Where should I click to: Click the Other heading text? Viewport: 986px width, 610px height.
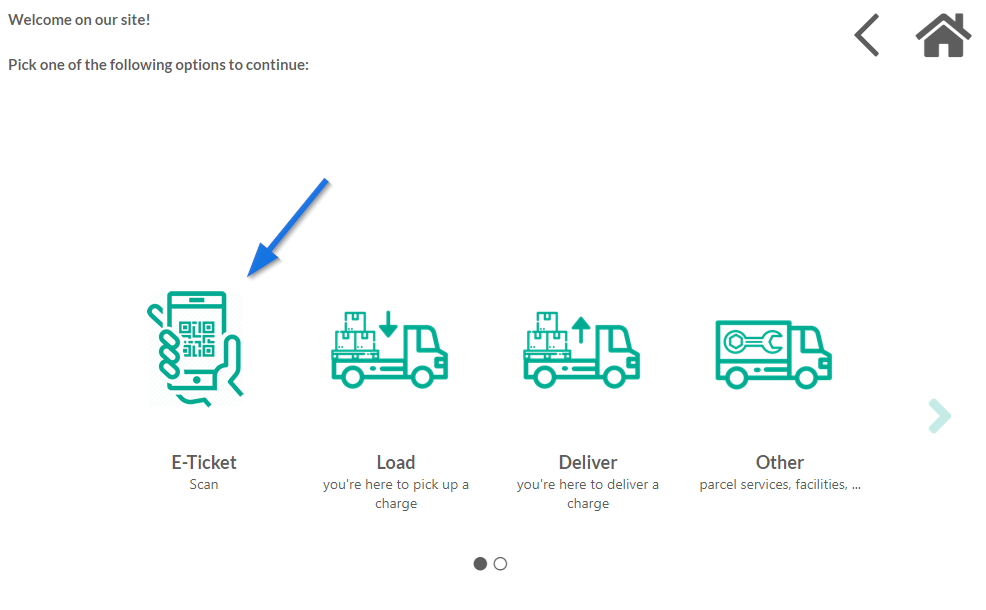coord(780,462)
